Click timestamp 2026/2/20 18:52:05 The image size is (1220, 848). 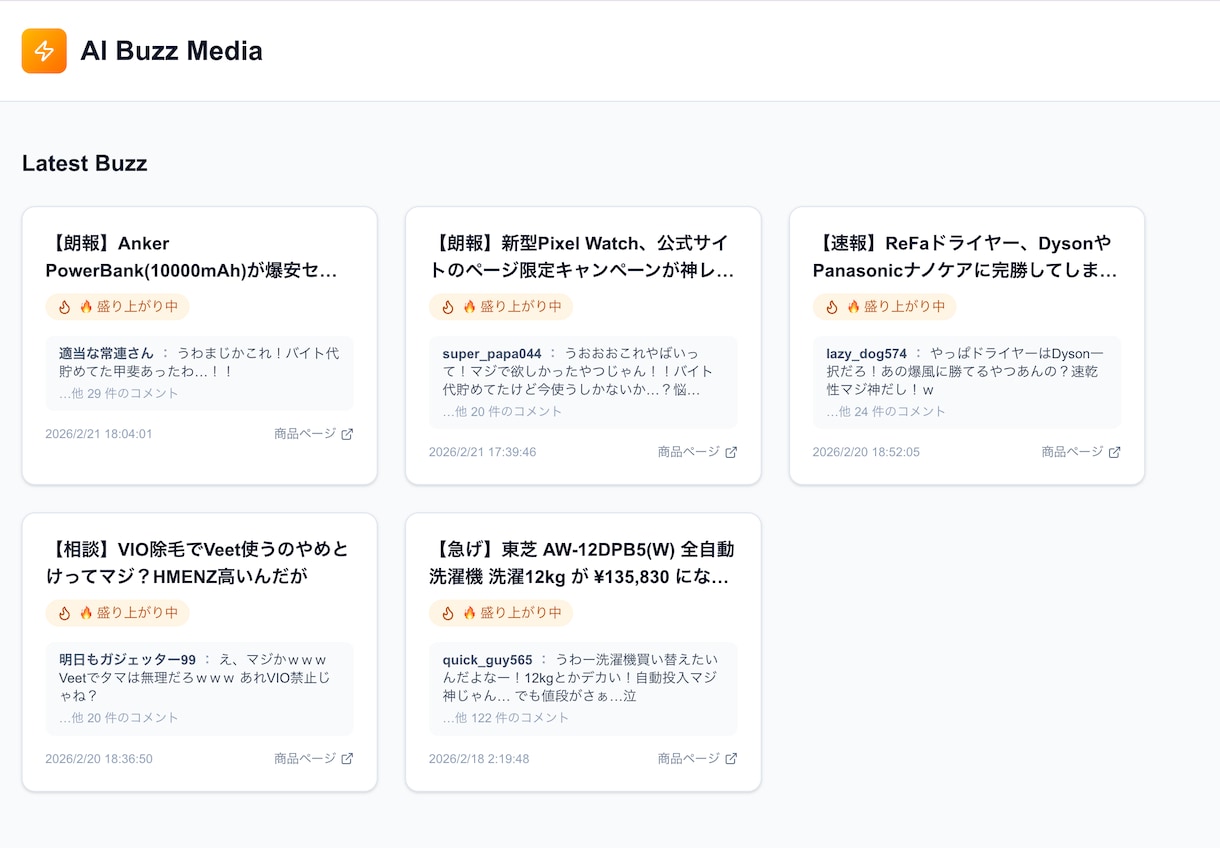[867, 452]
